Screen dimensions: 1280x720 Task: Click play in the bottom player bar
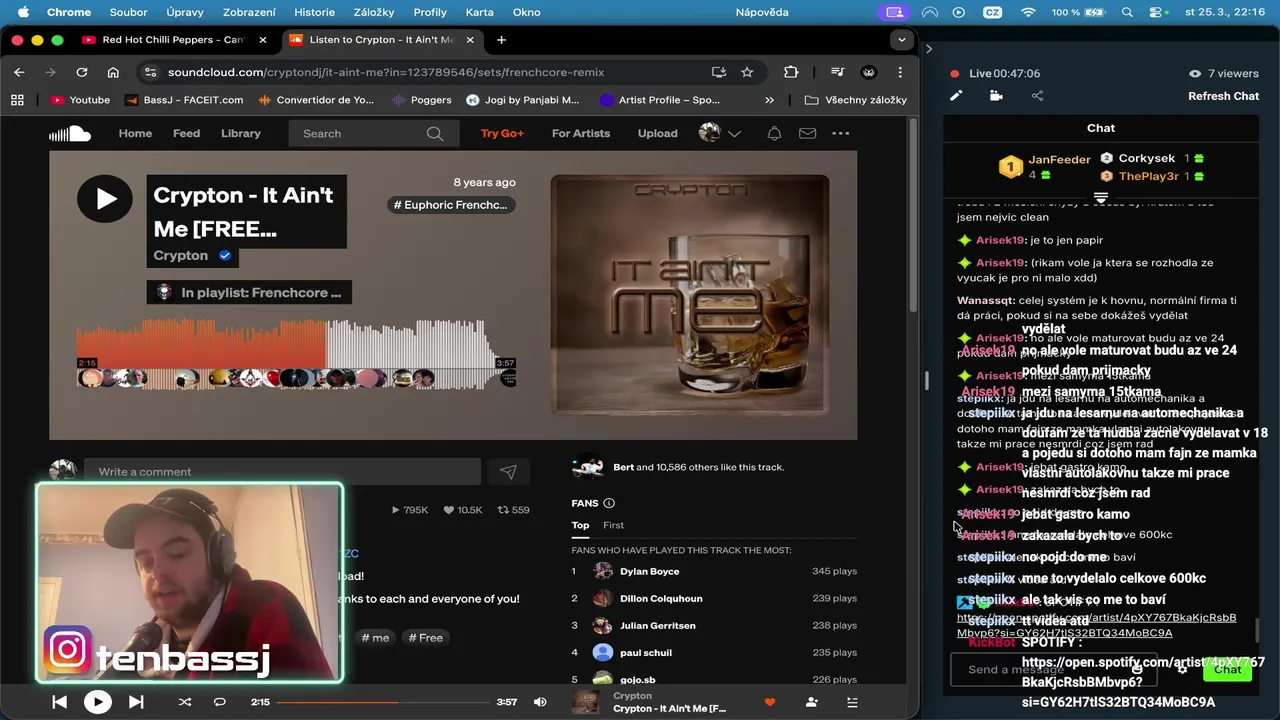click(x=97, y=702)
